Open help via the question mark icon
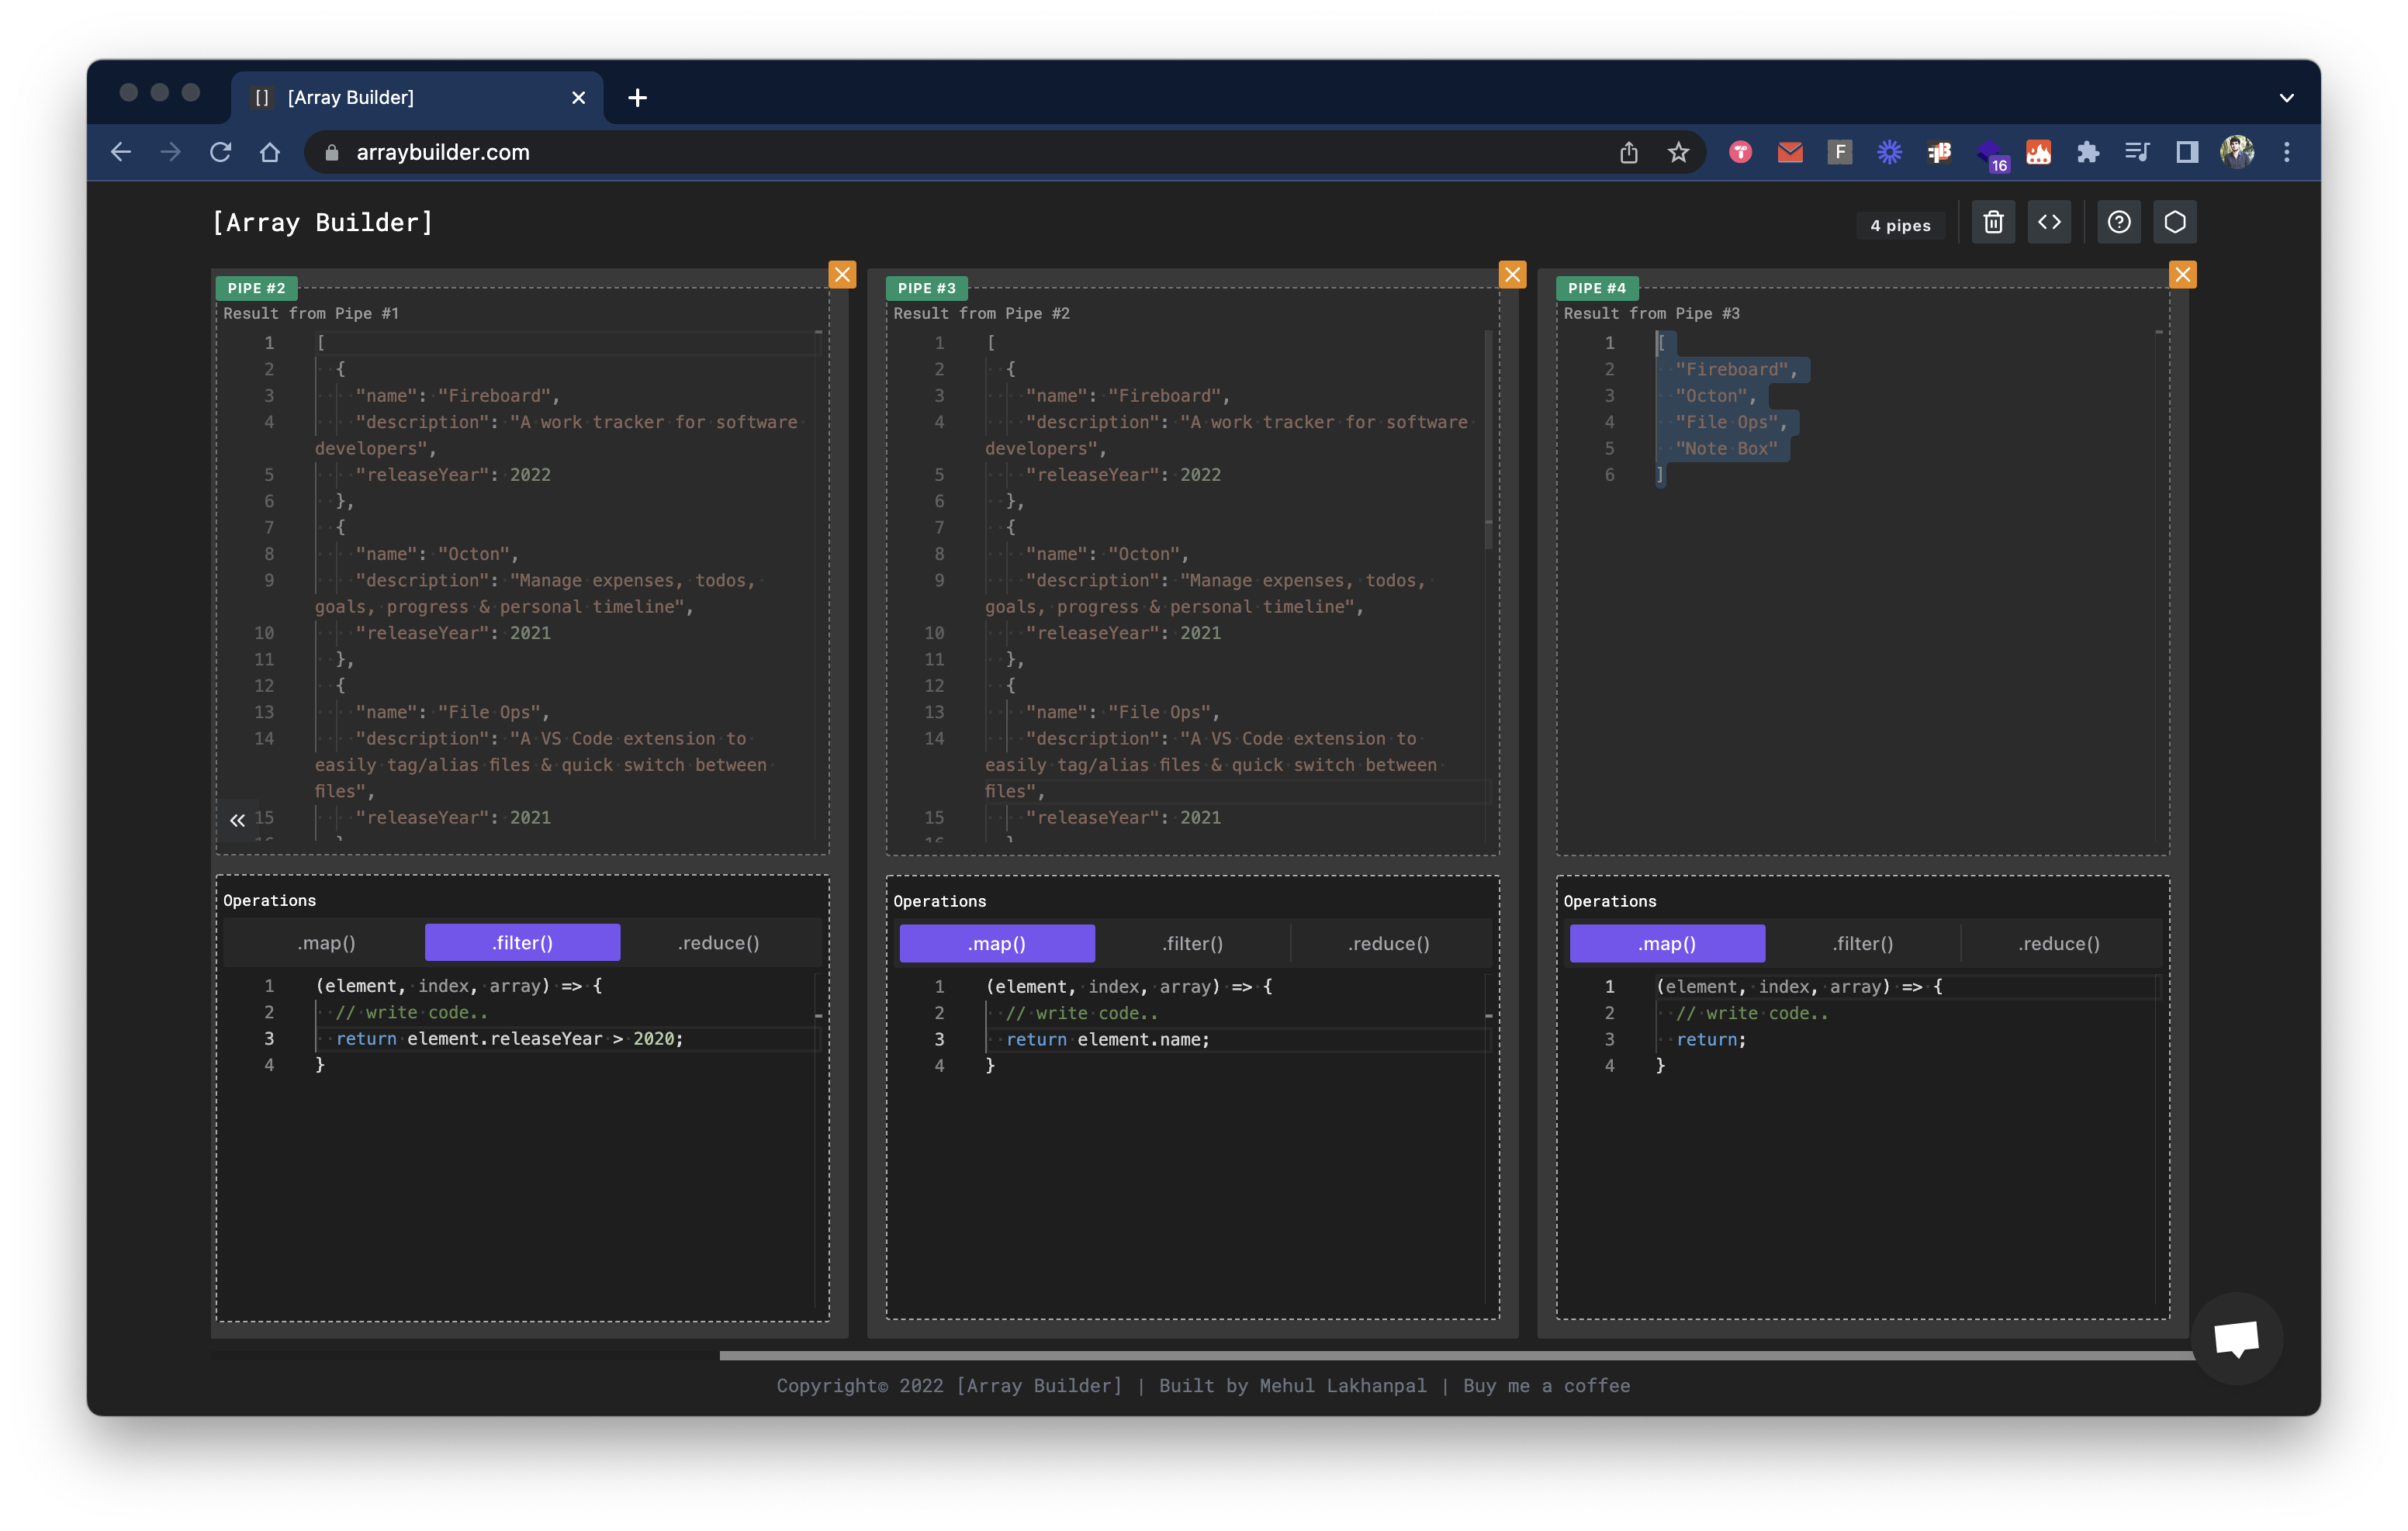Screen dimensions: 2408x1531 pos(2119,222)
